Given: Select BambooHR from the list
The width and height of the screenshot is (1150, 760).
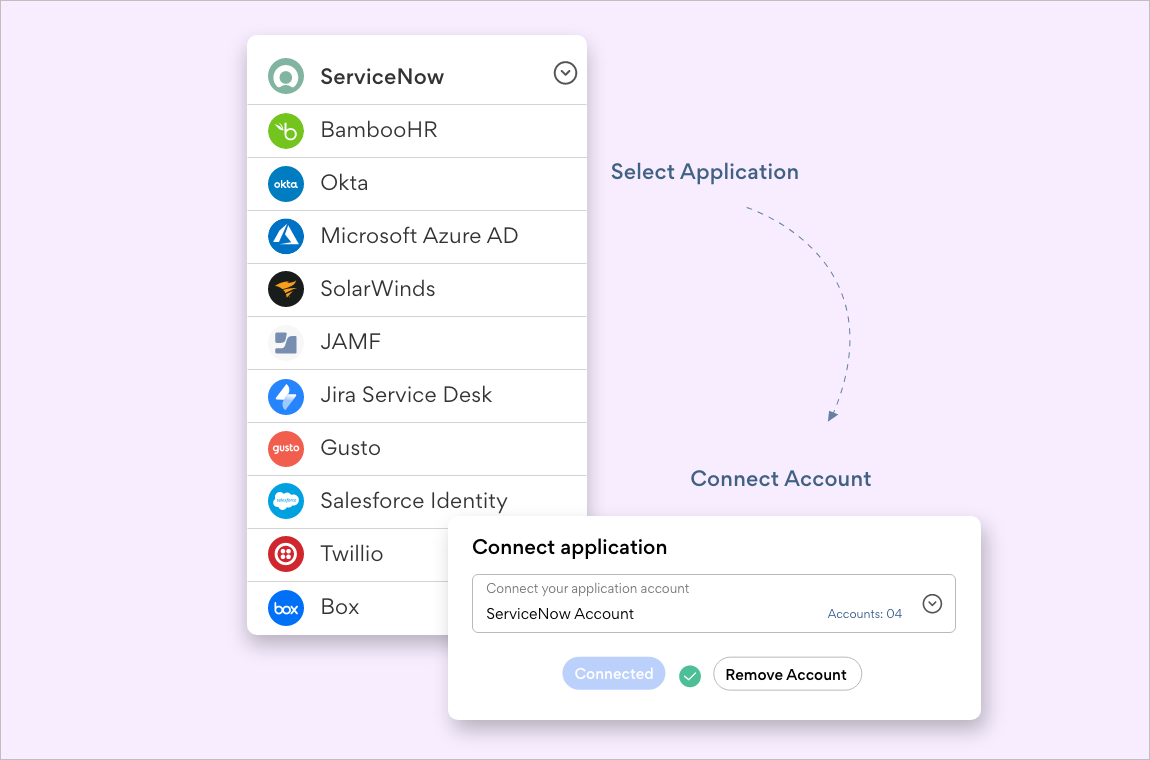Looking at the screenshot, I should click(x=417, y=131).
